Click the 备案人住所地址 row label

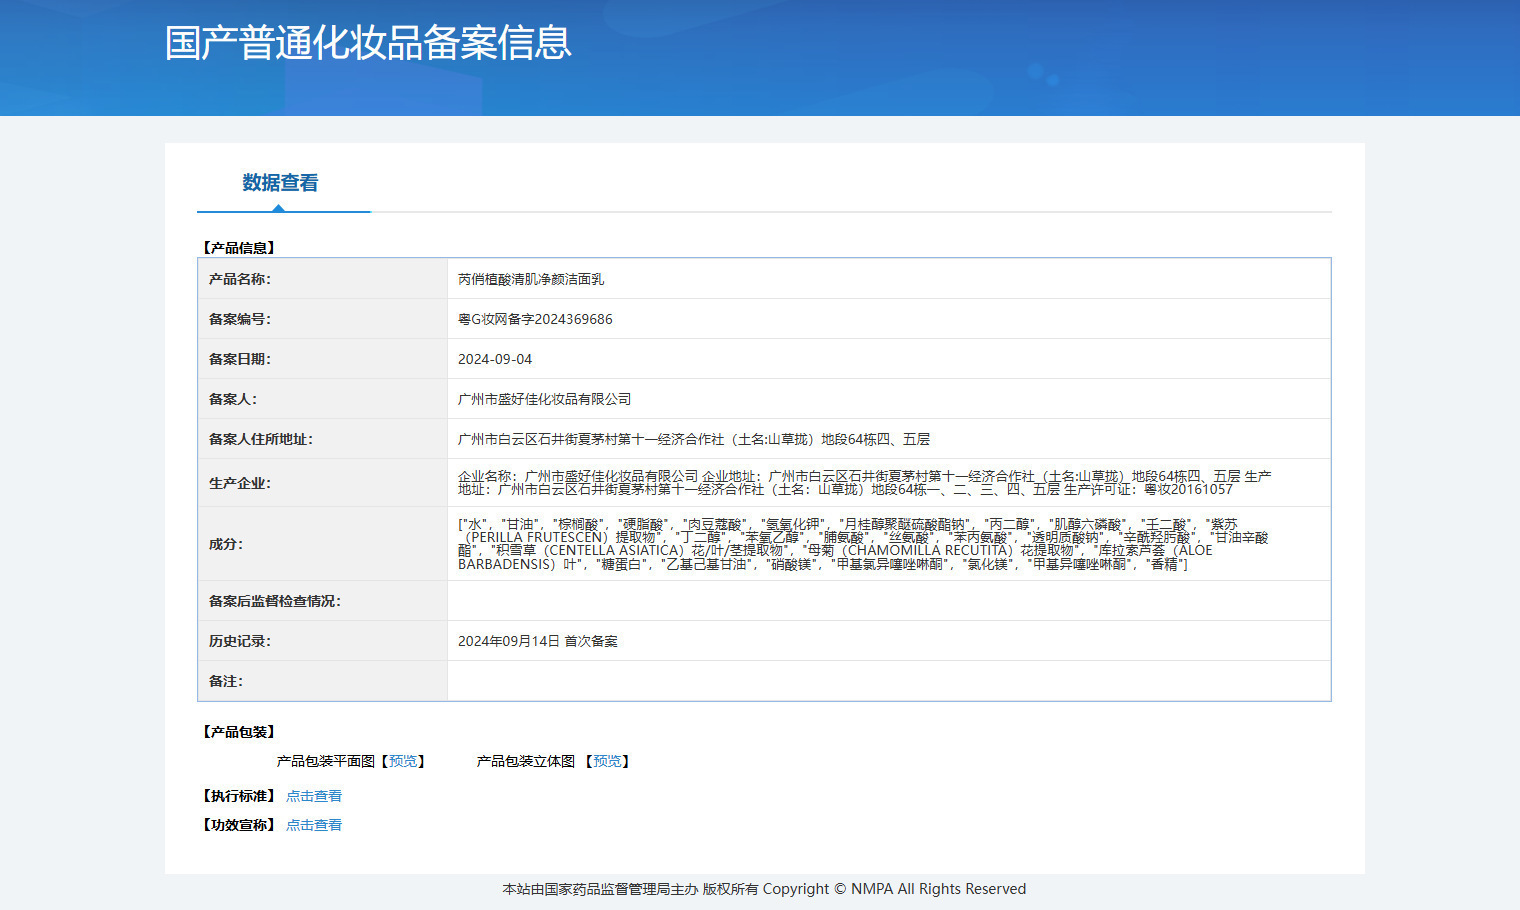(261, 439)
